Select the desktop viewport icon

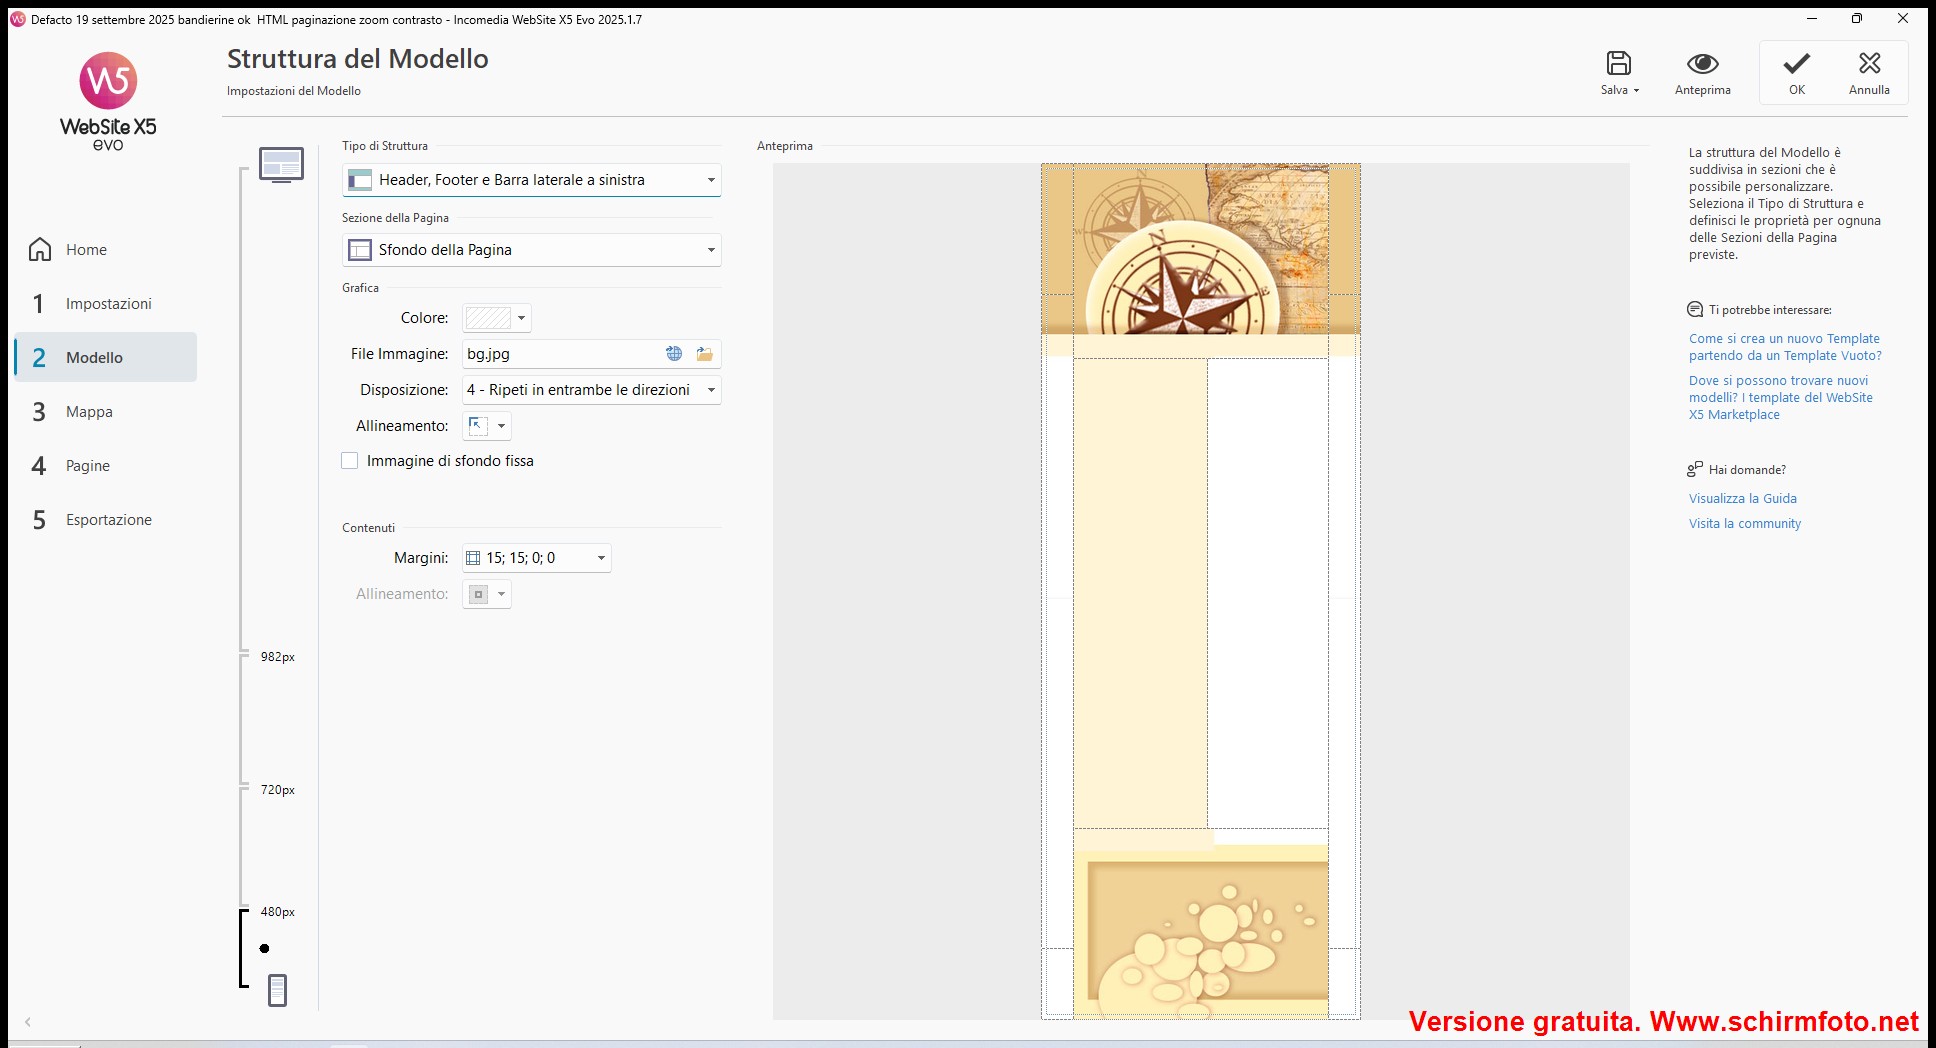point(281,165)
